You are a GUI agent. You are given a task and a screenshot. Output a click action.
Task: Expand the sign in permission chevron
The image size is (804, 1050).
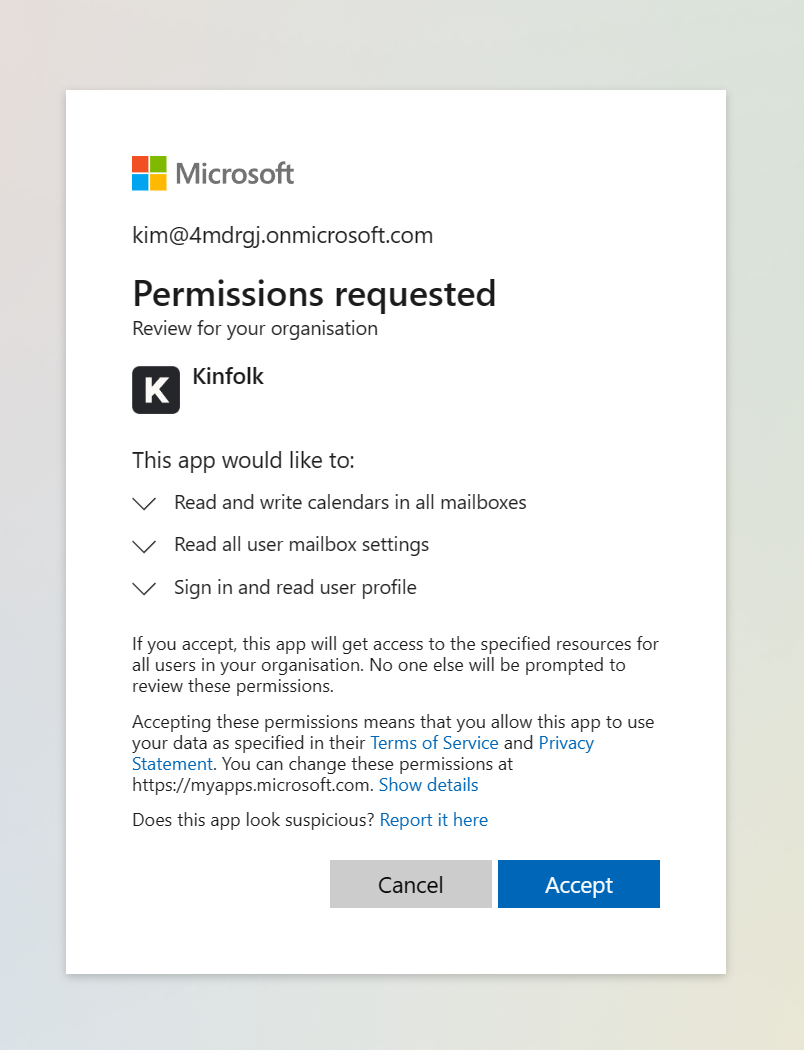point(144,588)
